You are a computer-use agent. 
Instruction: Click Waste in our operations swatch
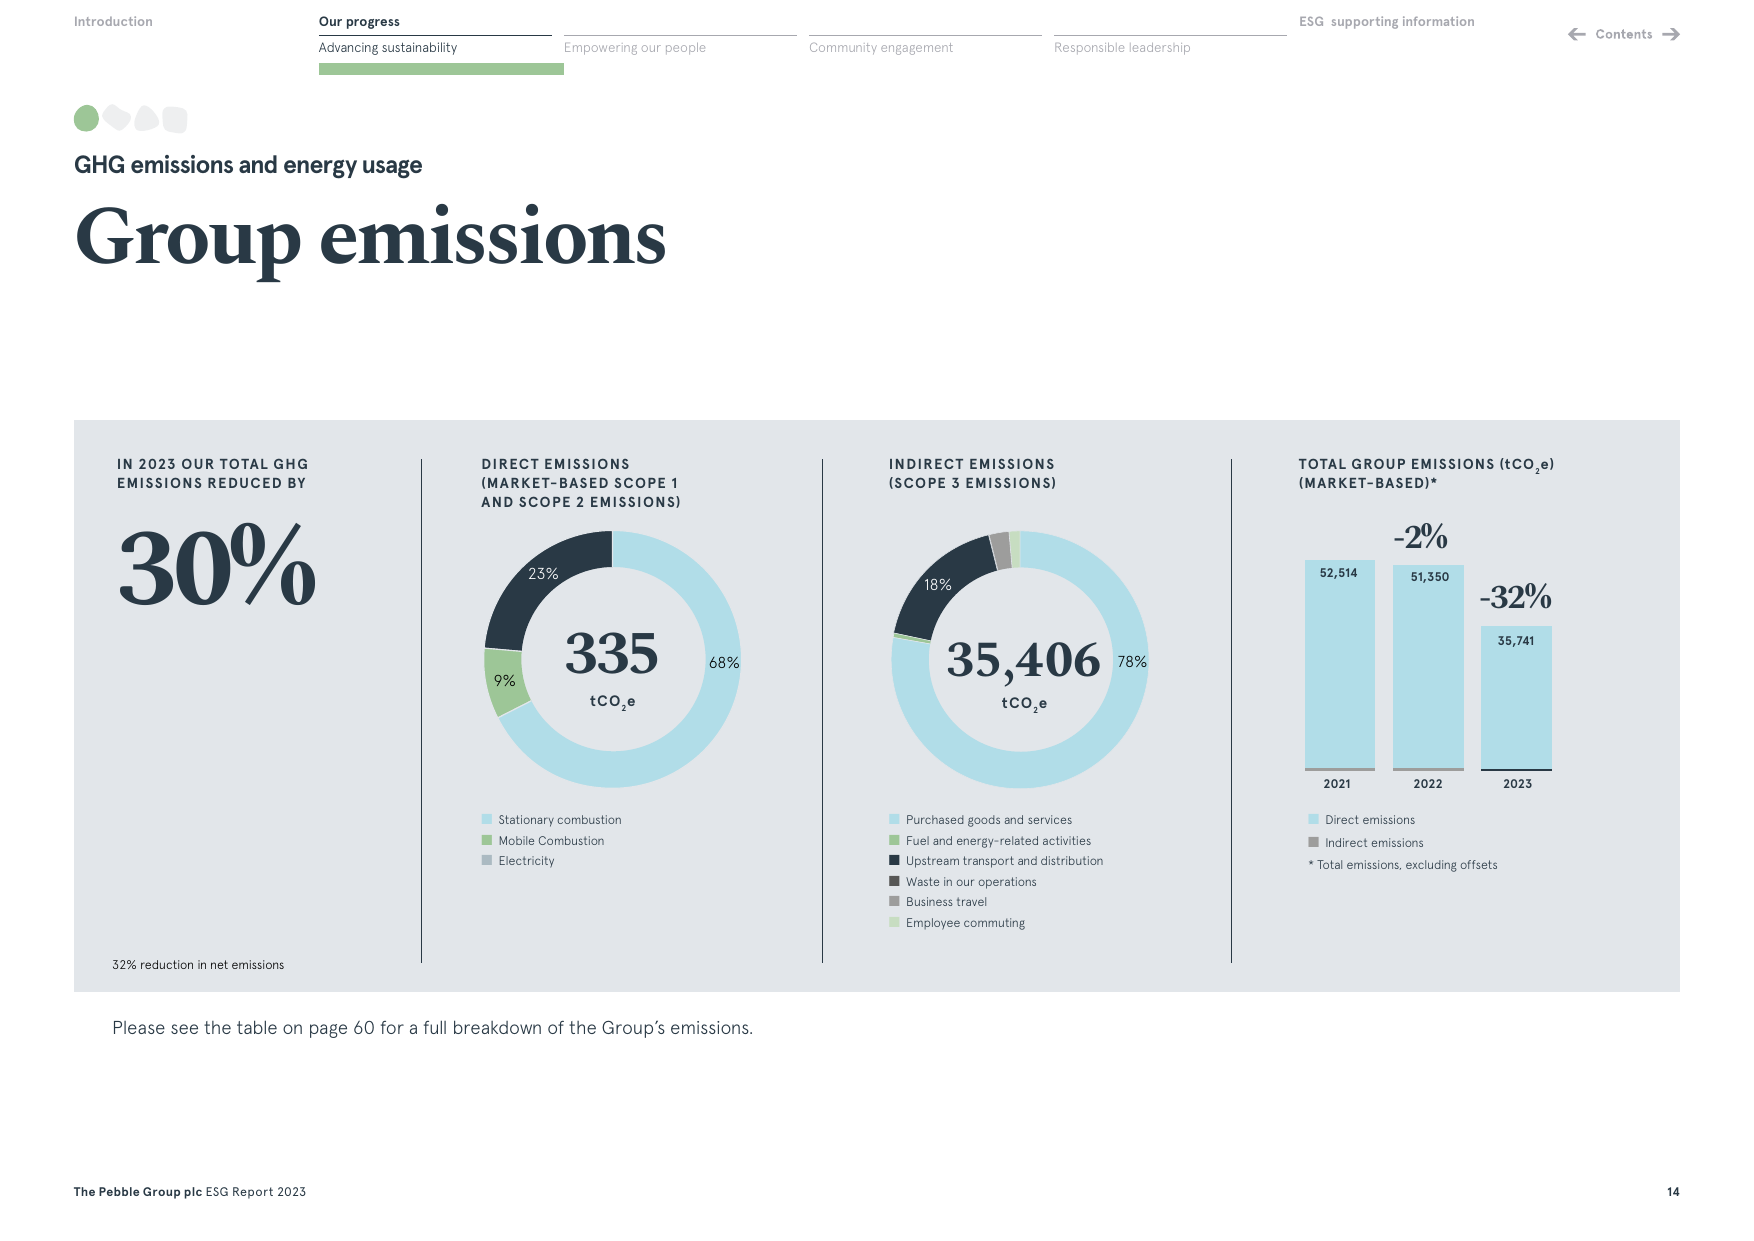[x=894, y=881]
